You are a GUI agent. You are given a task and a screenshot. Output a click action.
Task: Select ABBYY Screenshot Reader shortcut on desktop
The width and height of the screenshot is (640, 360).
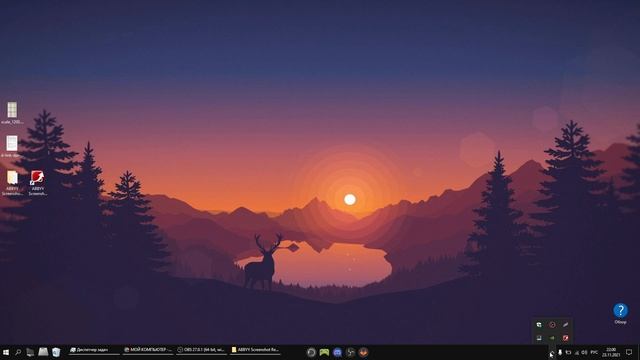pos(38,183)
